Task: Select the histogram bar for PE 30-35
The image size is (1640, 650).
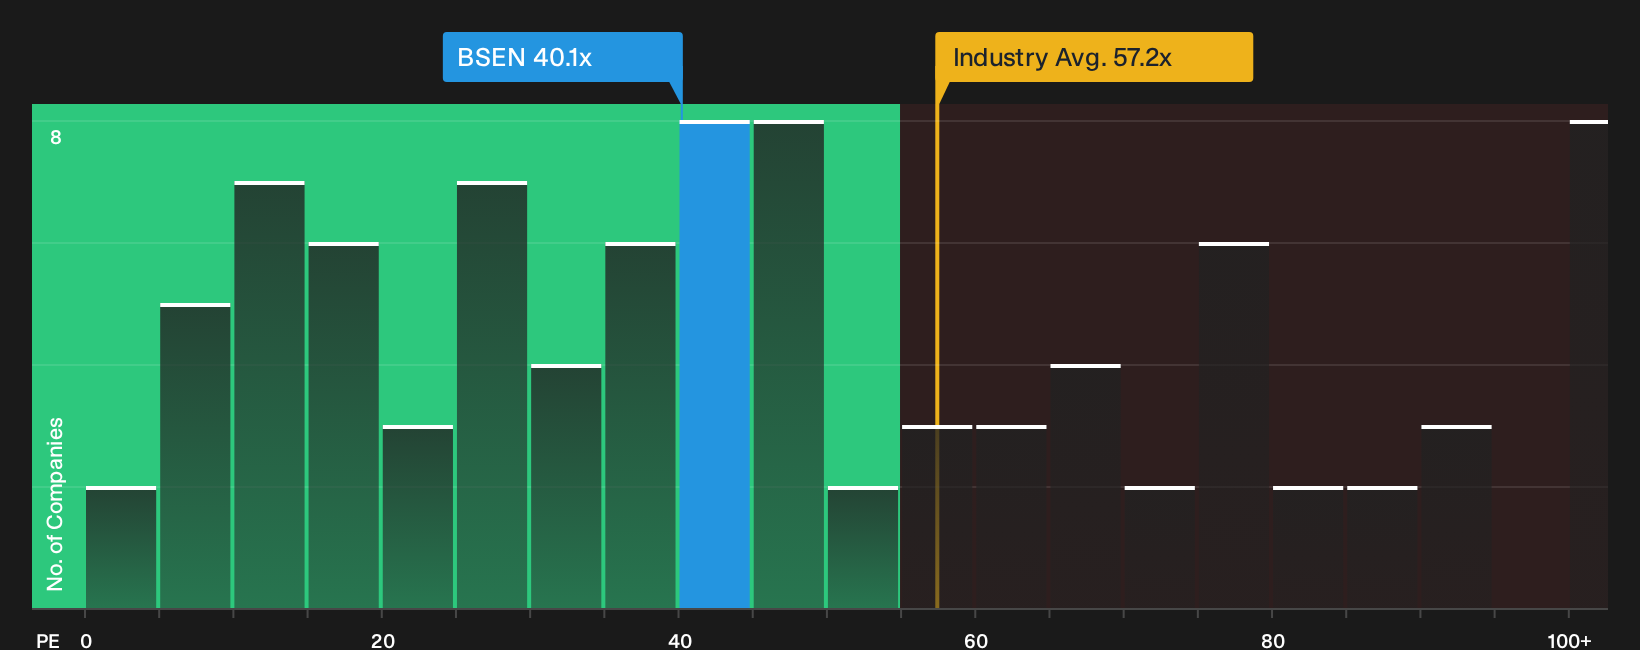Action: click(566, 487)
